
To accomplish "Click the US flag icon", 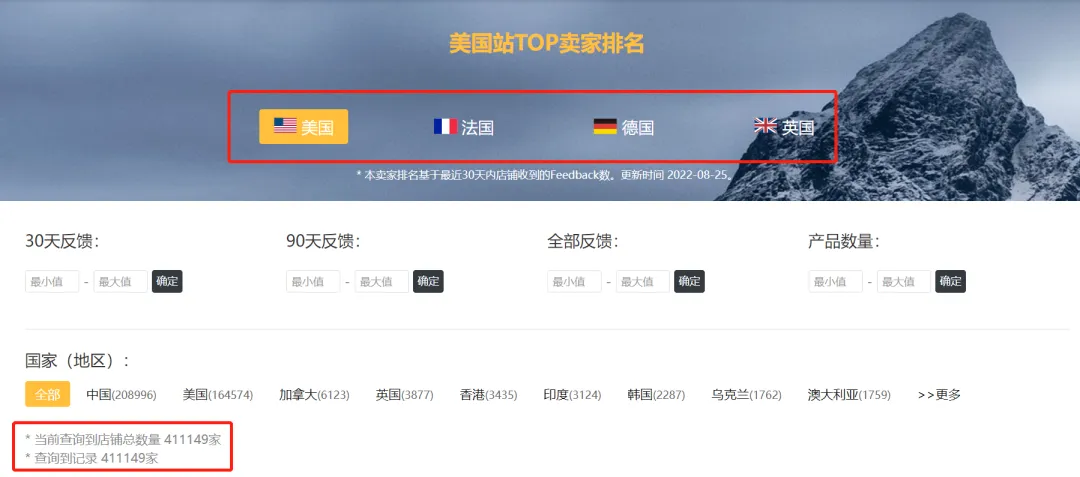I will tap(285, 125).
